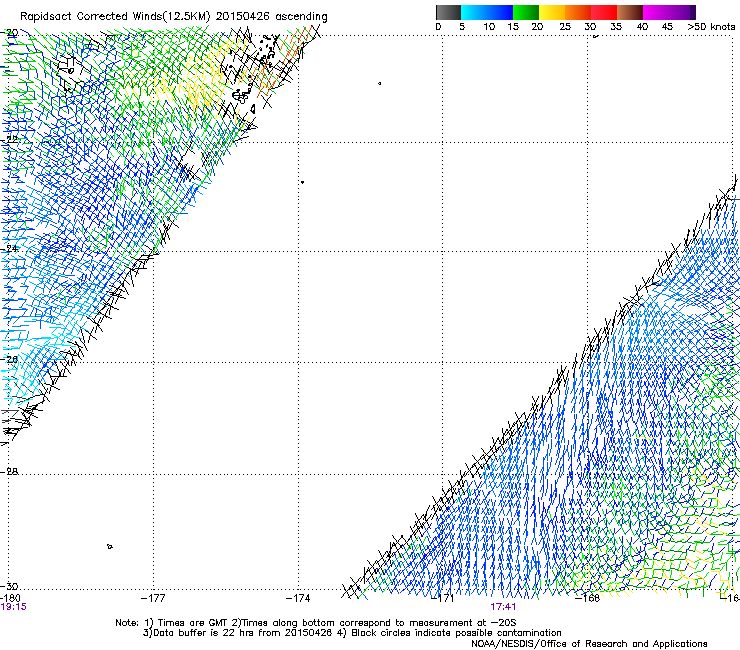This screenshot has height=650, width=740.
Task: Click the '10' legend scale label
Action: click(489, 27)
